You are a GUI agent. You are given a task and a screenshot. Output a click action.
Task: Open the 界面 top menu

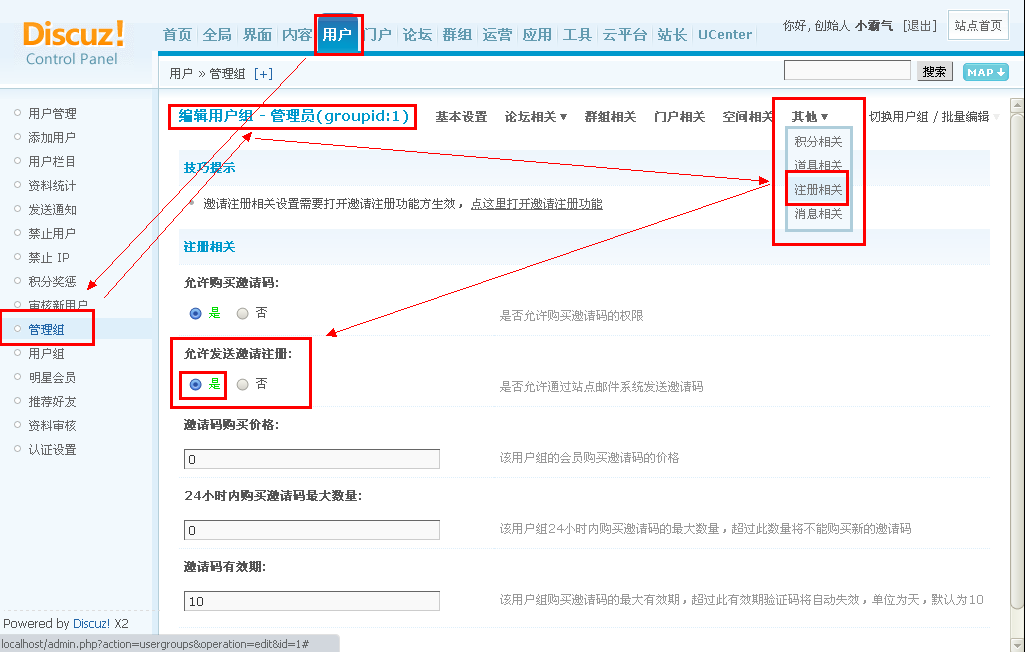(x=258, y=35)
